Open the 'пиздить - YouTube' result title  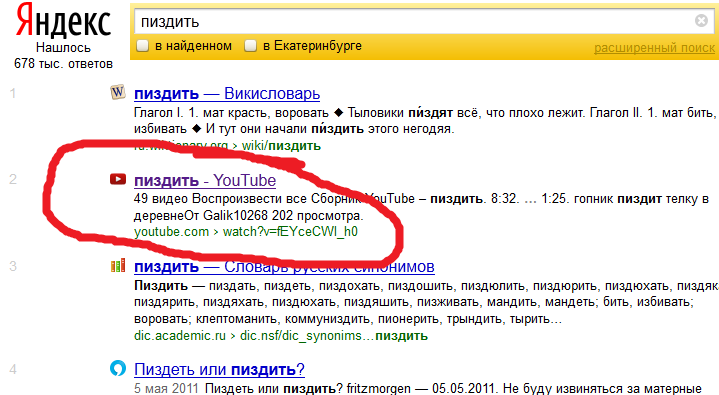(x=205, y=180)
